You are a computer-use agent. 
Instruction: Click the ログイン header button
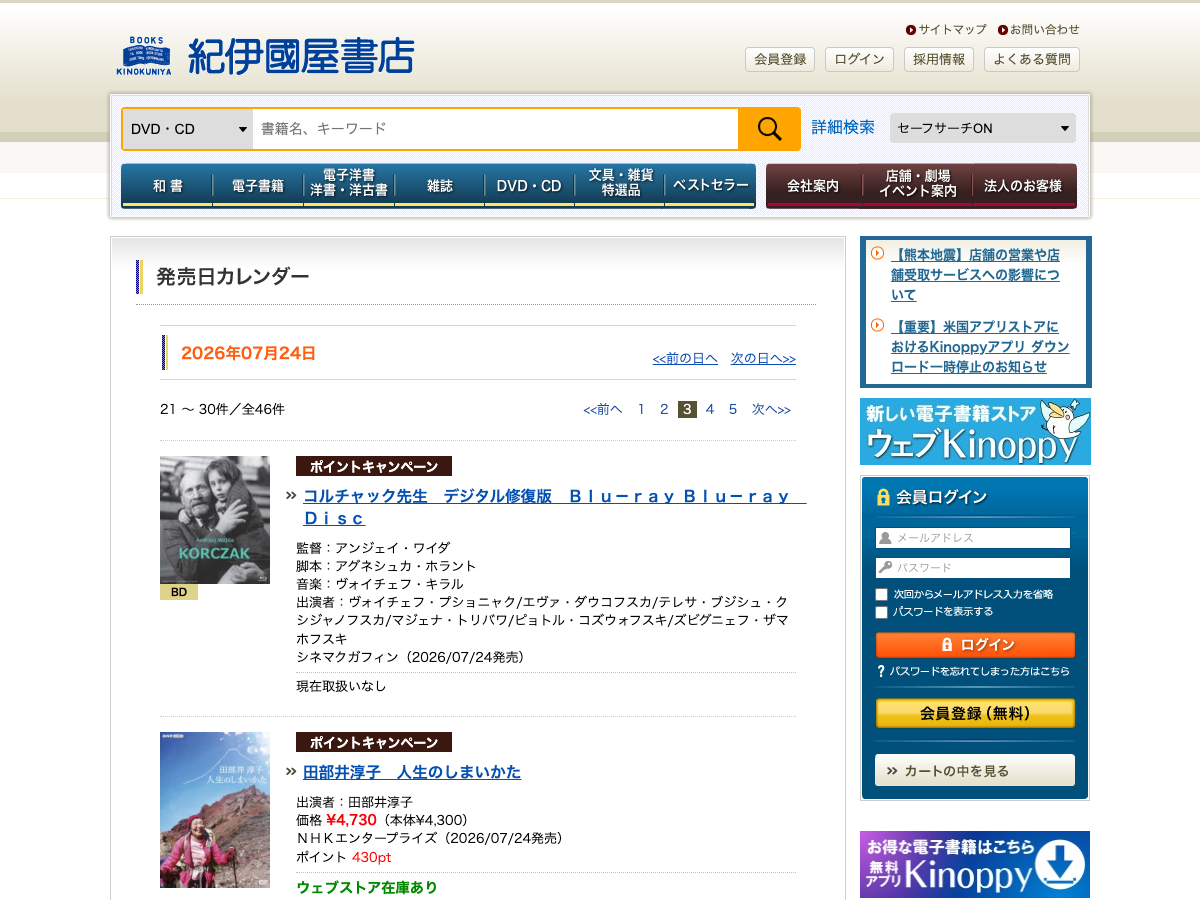click(x=859, y=59)
